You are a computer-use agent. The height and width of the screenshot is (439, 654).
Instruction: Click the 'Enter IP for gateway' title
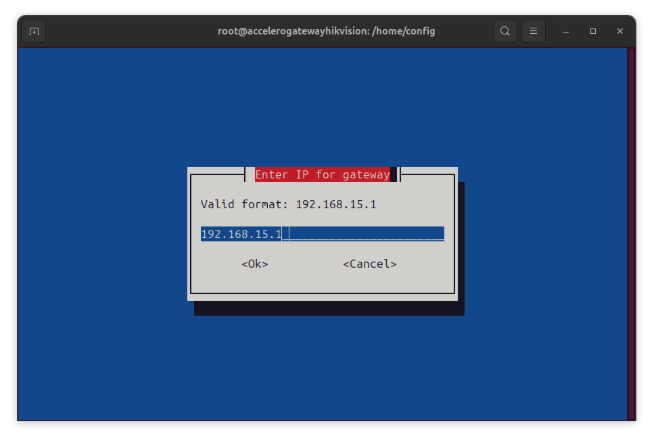pos(322,175)
